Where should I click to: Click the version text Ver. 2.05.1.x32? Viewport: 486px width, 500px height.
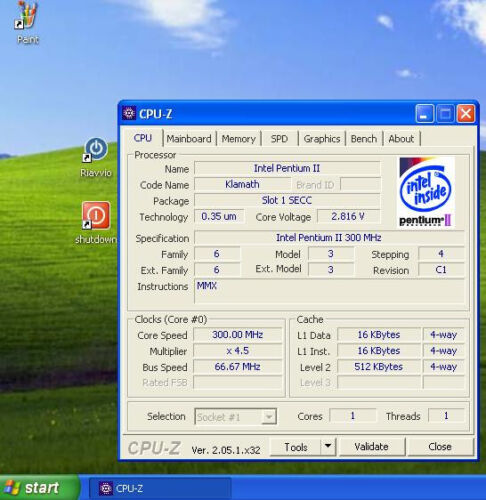pos(226,450)
